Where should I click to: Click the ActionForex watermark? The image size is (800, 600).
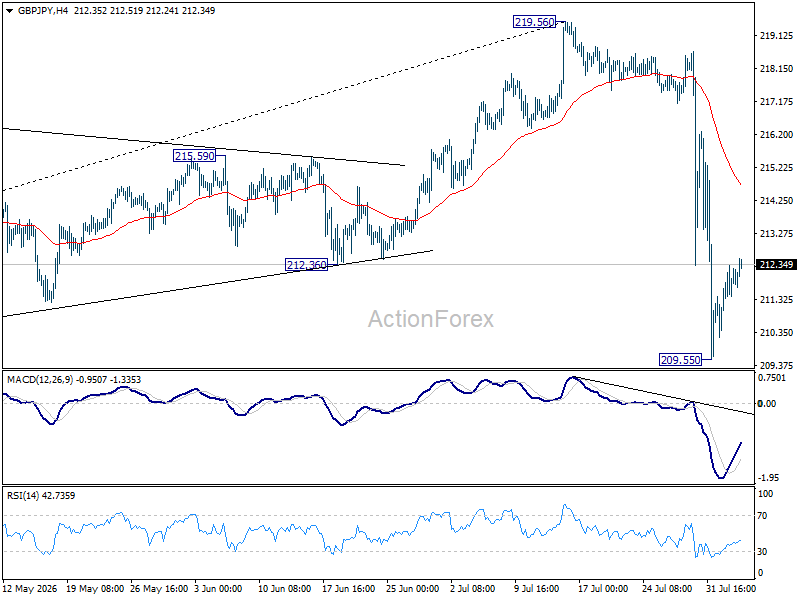431,319
